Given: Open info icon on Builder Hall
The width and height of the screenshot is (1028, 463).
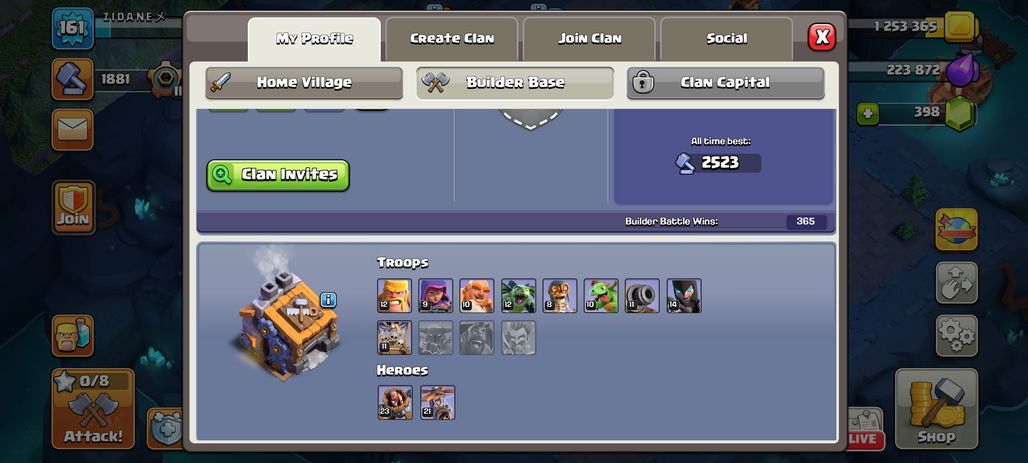Looking at the screenshot, I should pos(328,300).
